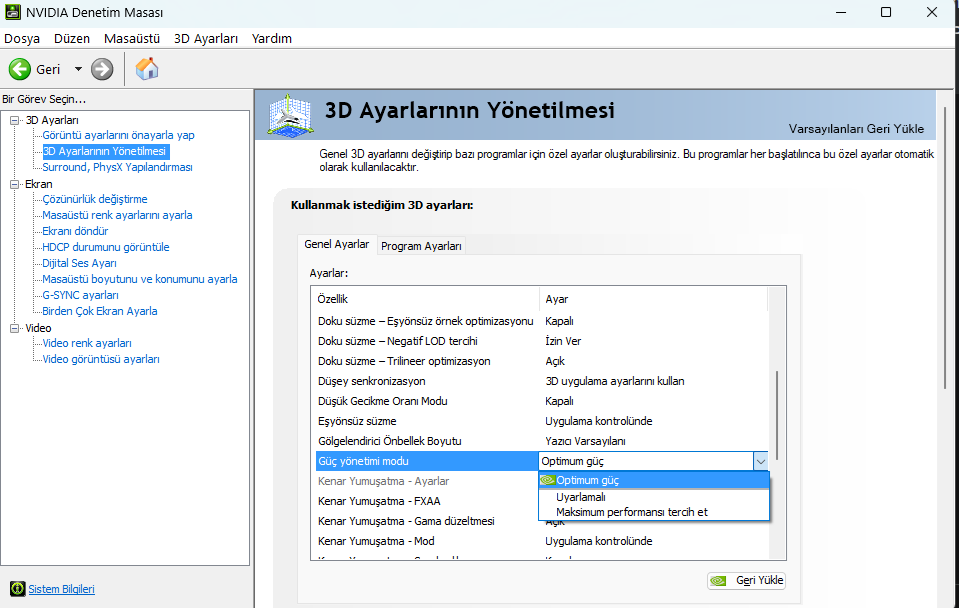Open the Yardım menu
Image resolution: width=959 pixels, height=608 pixels.
272,39
